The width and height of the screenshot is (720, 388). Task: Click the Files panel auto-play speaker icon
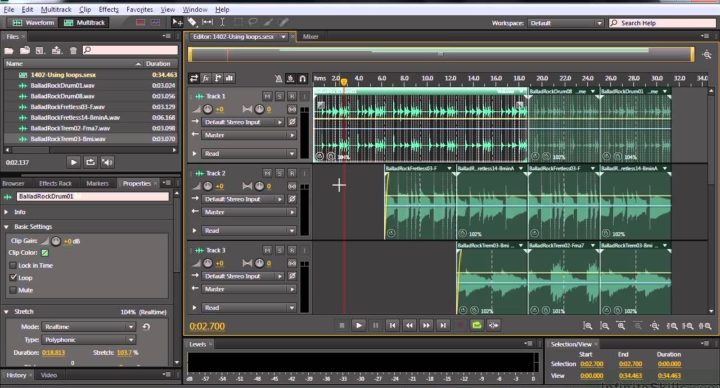click(107, 162)
